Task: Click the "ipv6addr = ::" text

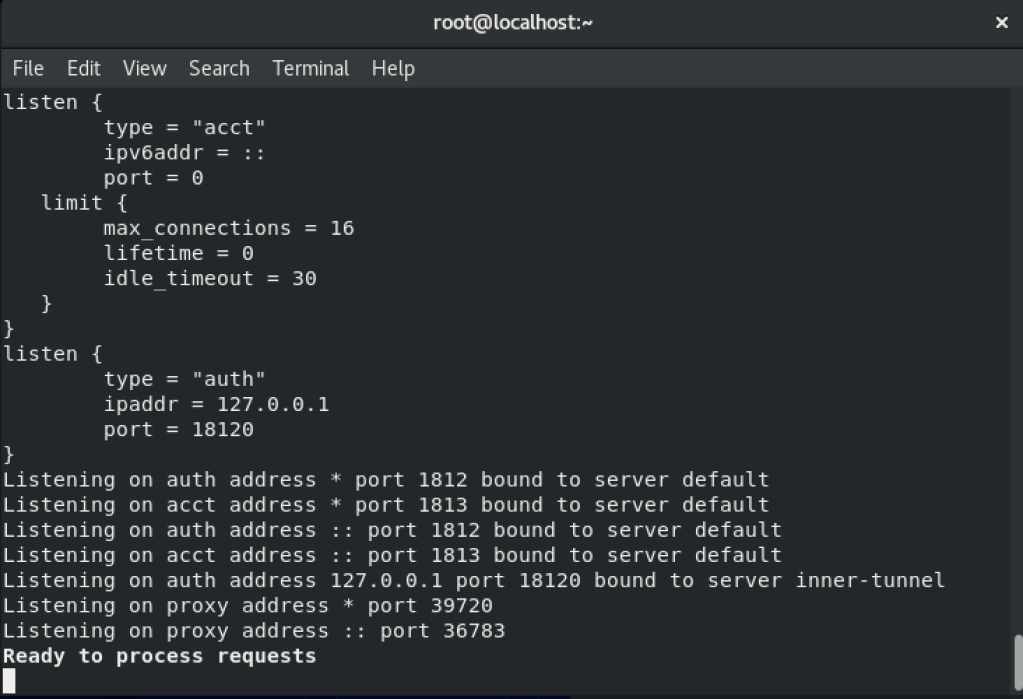Action: 184,153
